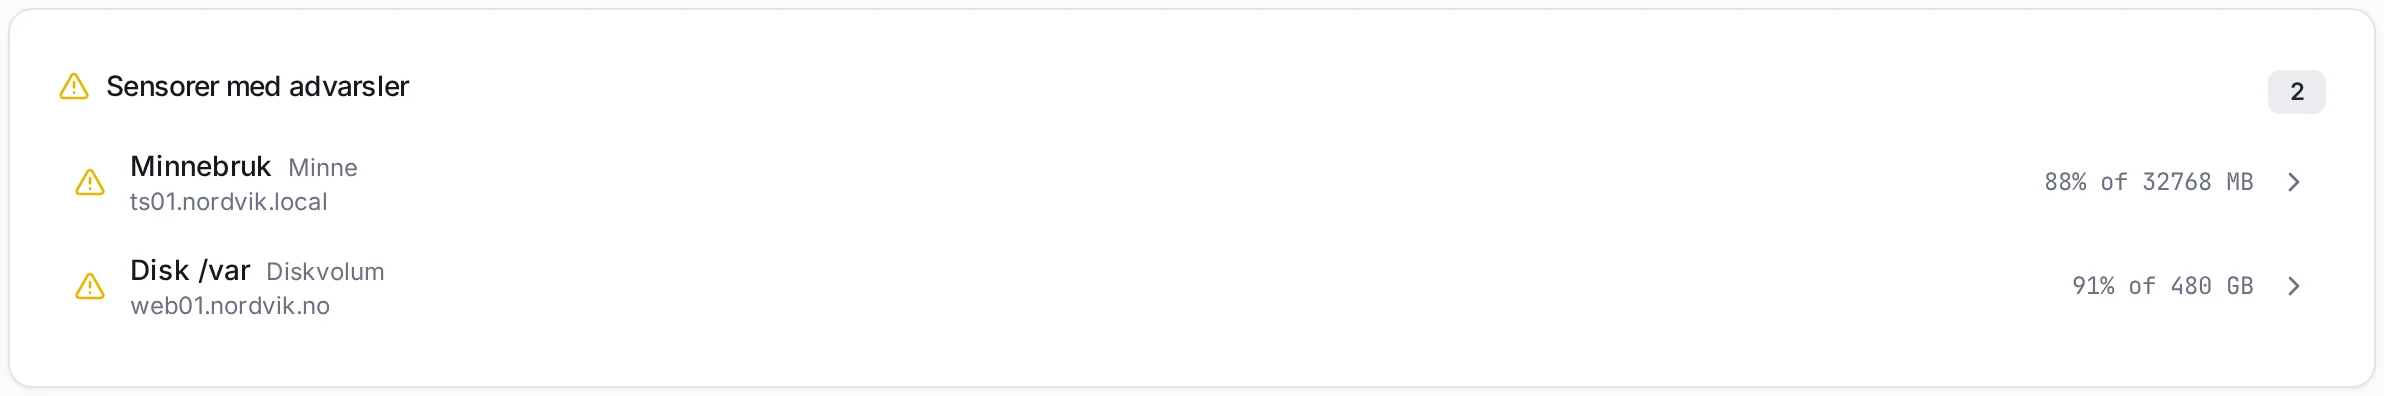Click the 91% of 480 GB value
The image size is (2384, 396).
tap(2162, 286)
